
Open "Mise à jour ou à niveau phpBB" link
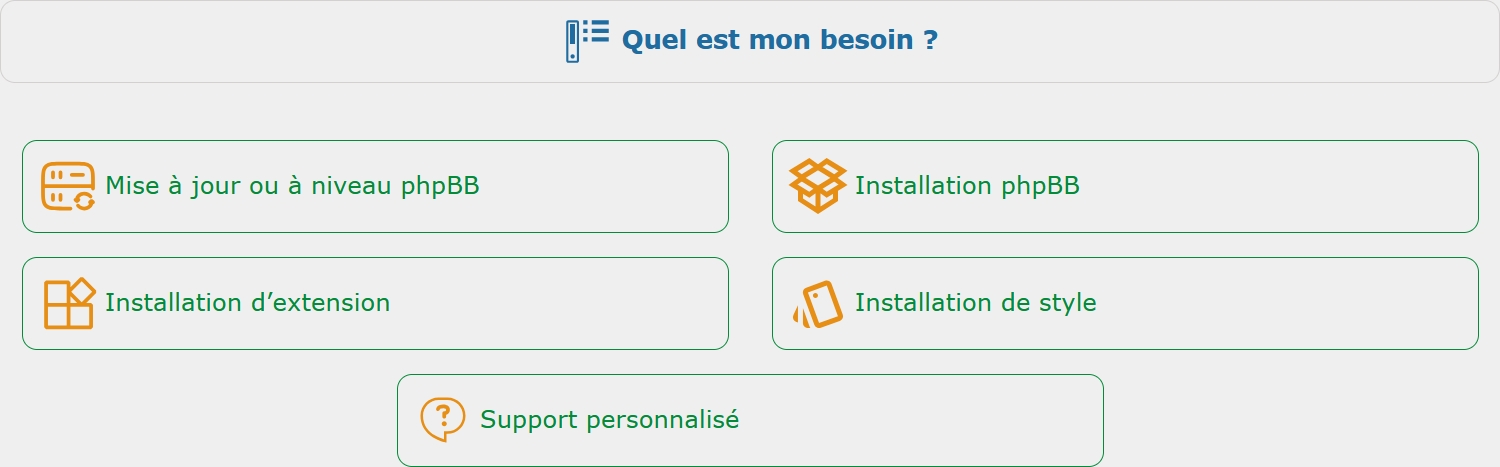point(292,186)
